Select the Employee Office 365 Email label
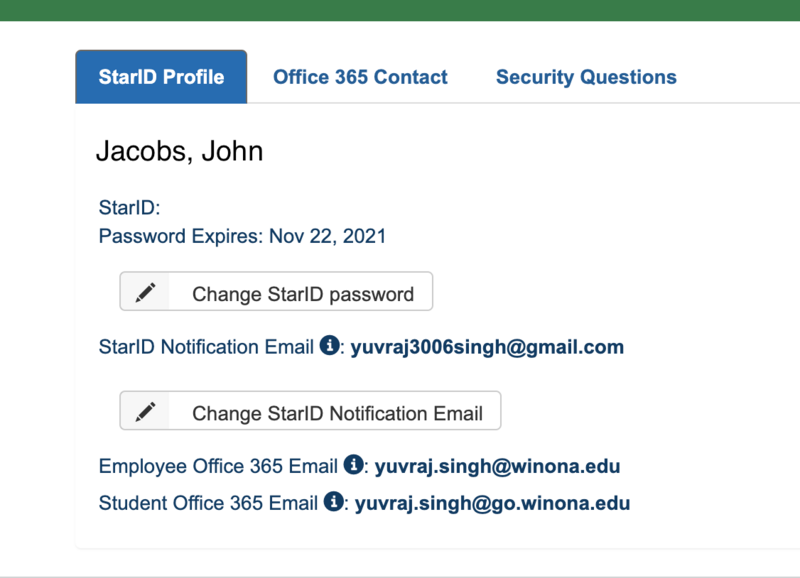This screenshot has width=800, height=578. tap(219, 466)
